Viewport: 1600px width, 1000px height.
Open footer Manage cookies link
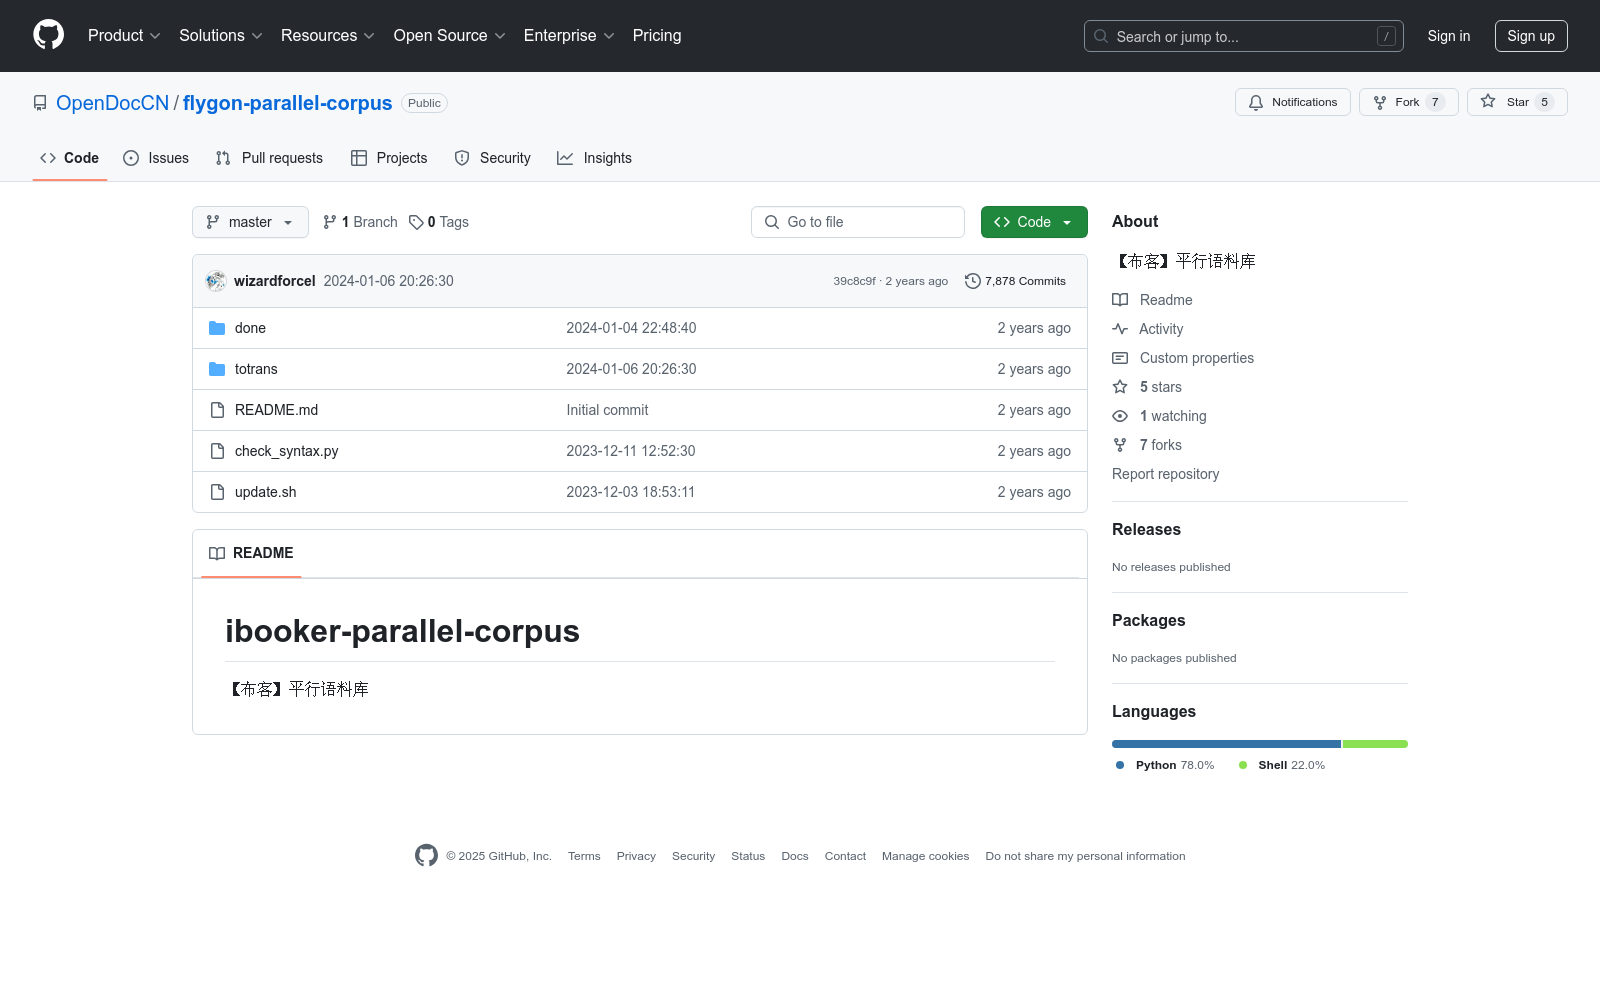coord(926,856)
